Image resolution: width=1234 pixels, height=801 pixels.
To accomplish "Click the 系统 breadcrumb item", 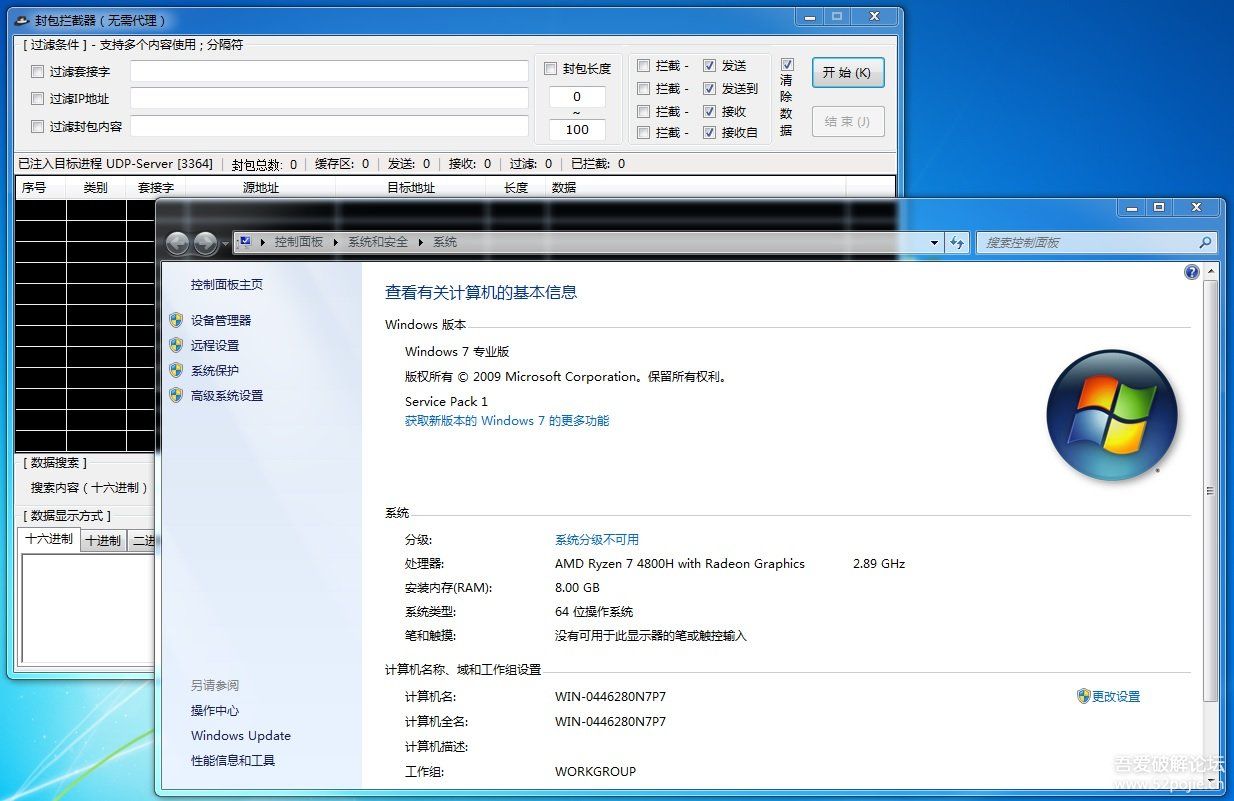I will click(x=445, y=242).
